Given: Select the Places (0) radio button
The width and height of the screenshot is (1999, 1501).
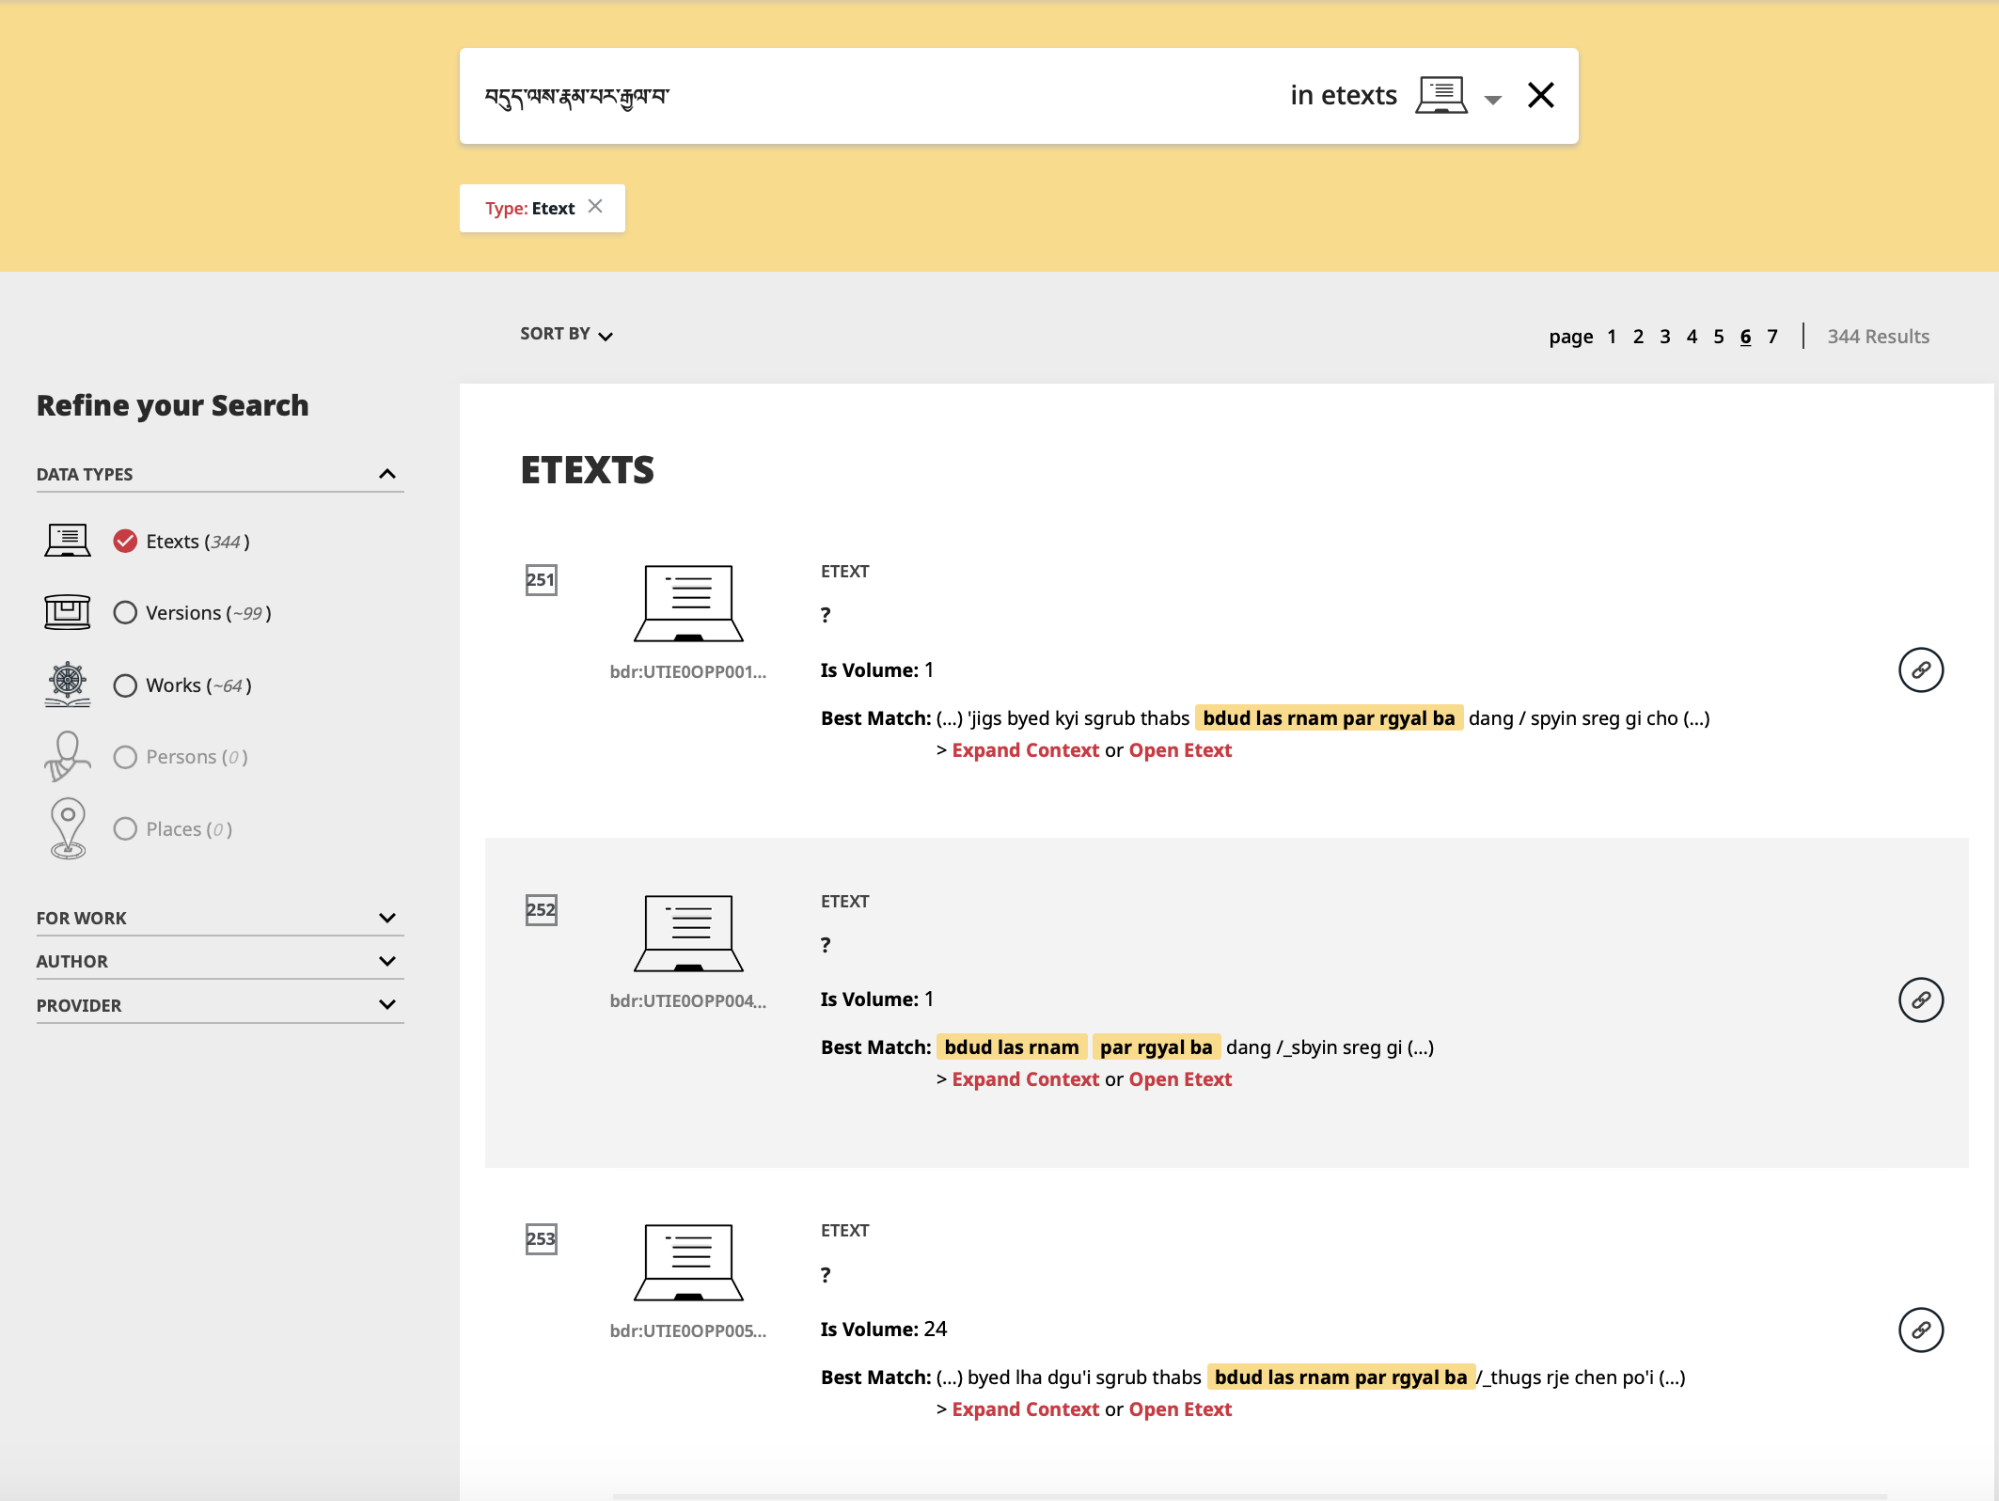Looking at the screenshot, I should pyautogui.click(x=125, y=829).
